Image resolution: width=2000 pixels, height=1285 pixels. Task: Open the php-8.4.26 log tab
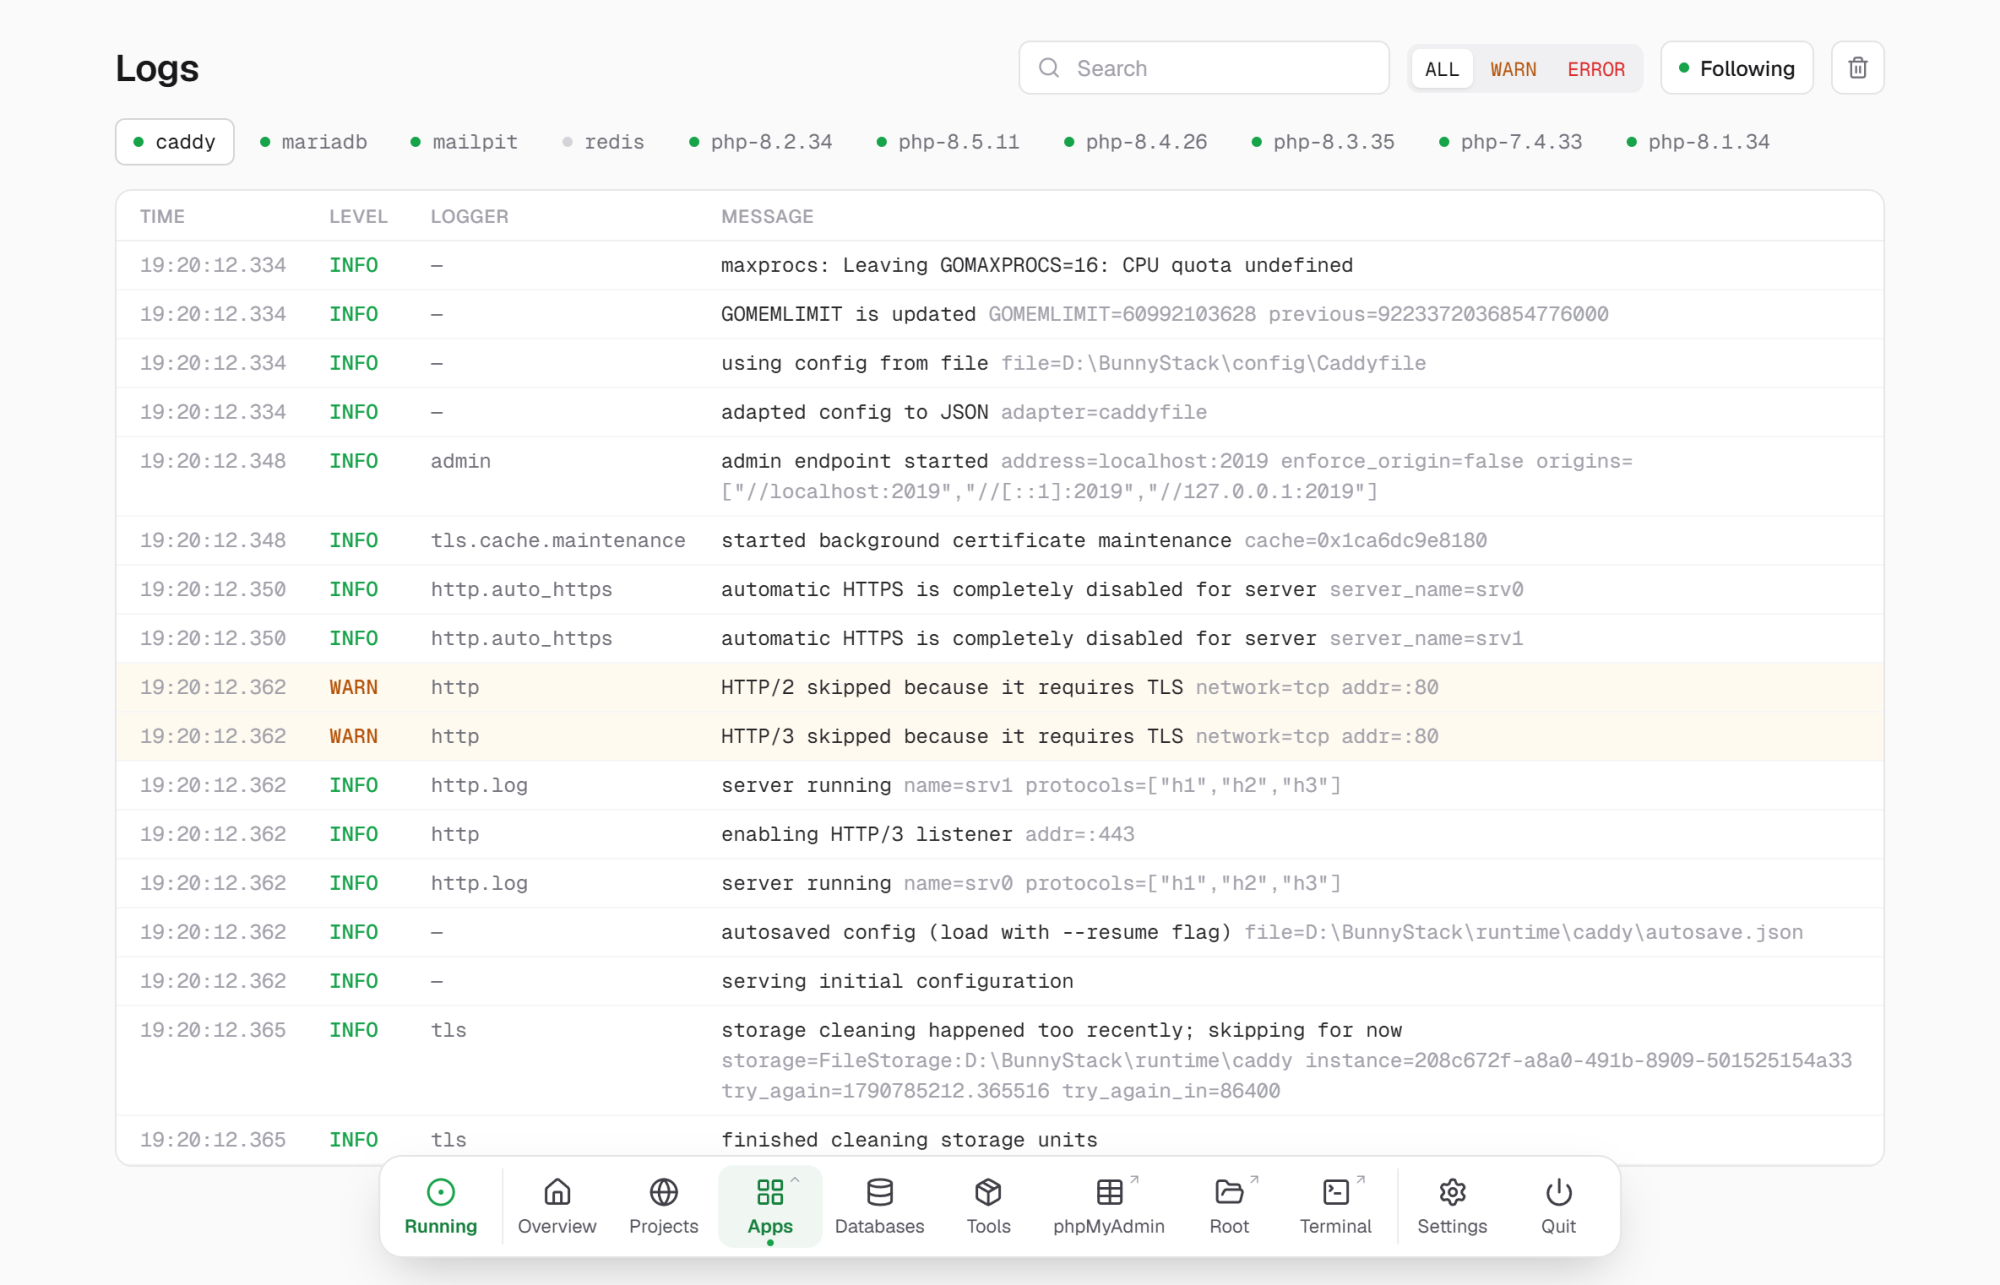[1136, 142]
